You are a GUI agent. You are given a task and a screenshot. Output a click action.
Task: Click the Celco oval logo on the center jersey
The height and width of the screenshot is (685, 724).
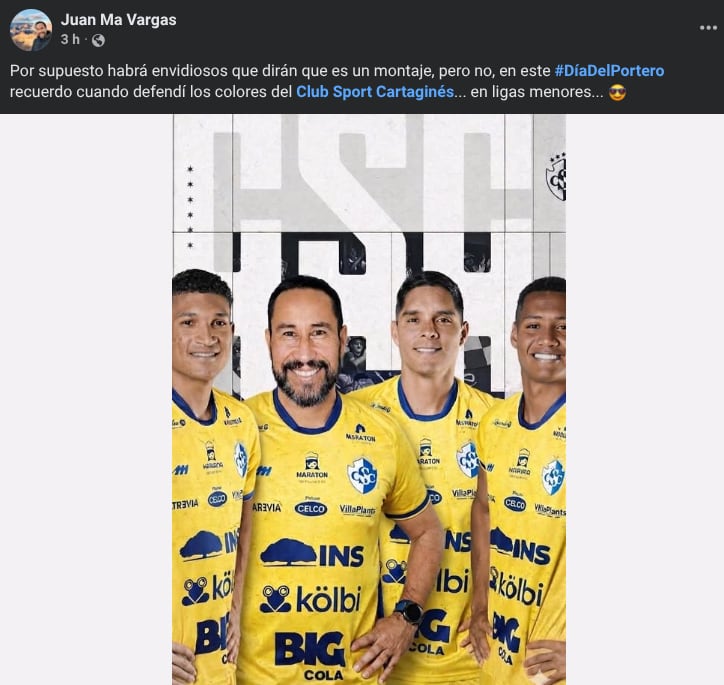coord(311,508)
